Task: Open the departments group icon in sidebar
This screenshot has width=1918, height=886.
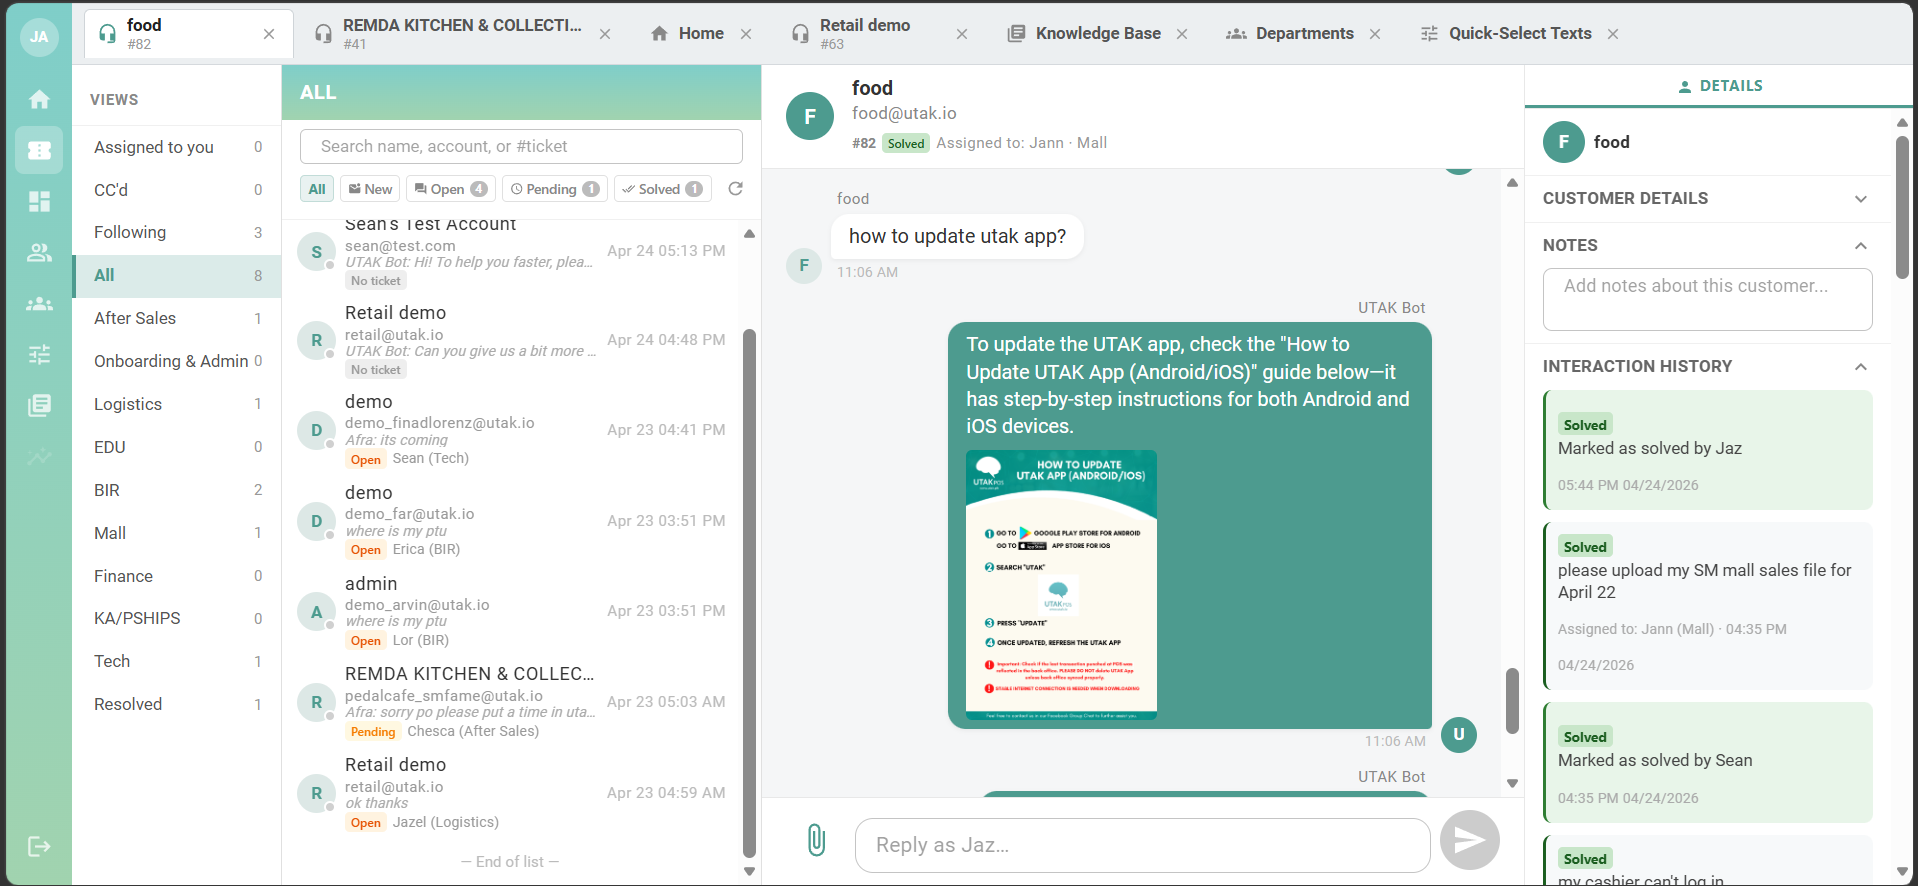Action: [x=39, y=303]
